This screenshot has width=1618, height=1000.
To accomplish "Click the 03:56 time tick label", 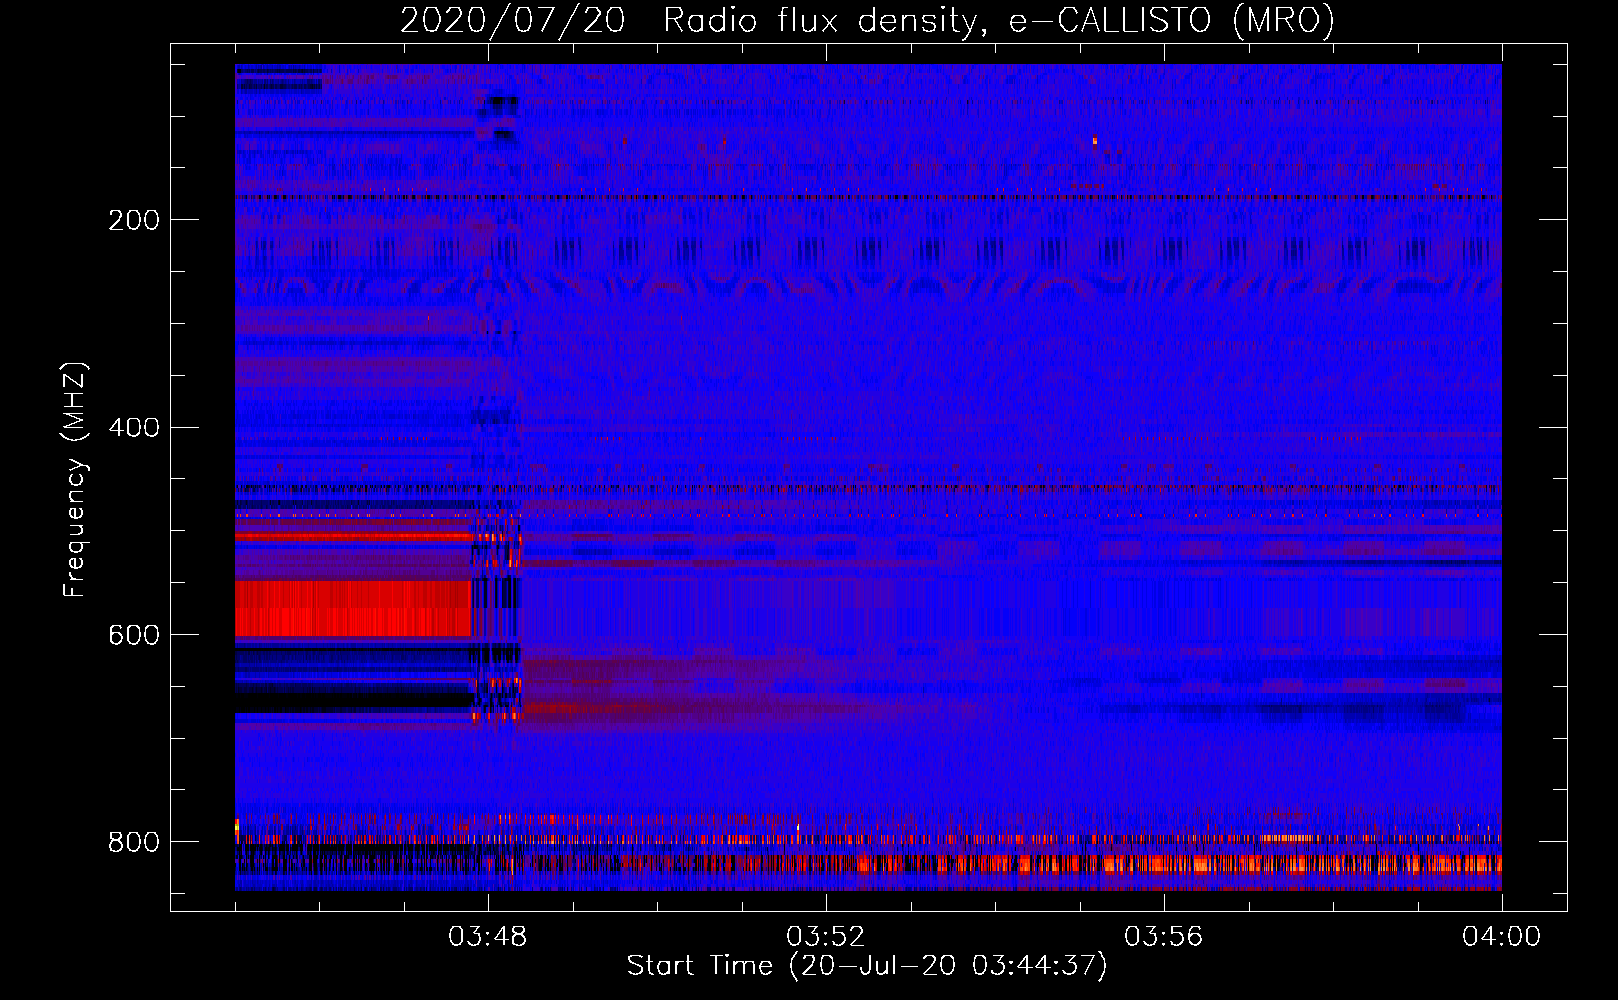I will point(1163,937).
